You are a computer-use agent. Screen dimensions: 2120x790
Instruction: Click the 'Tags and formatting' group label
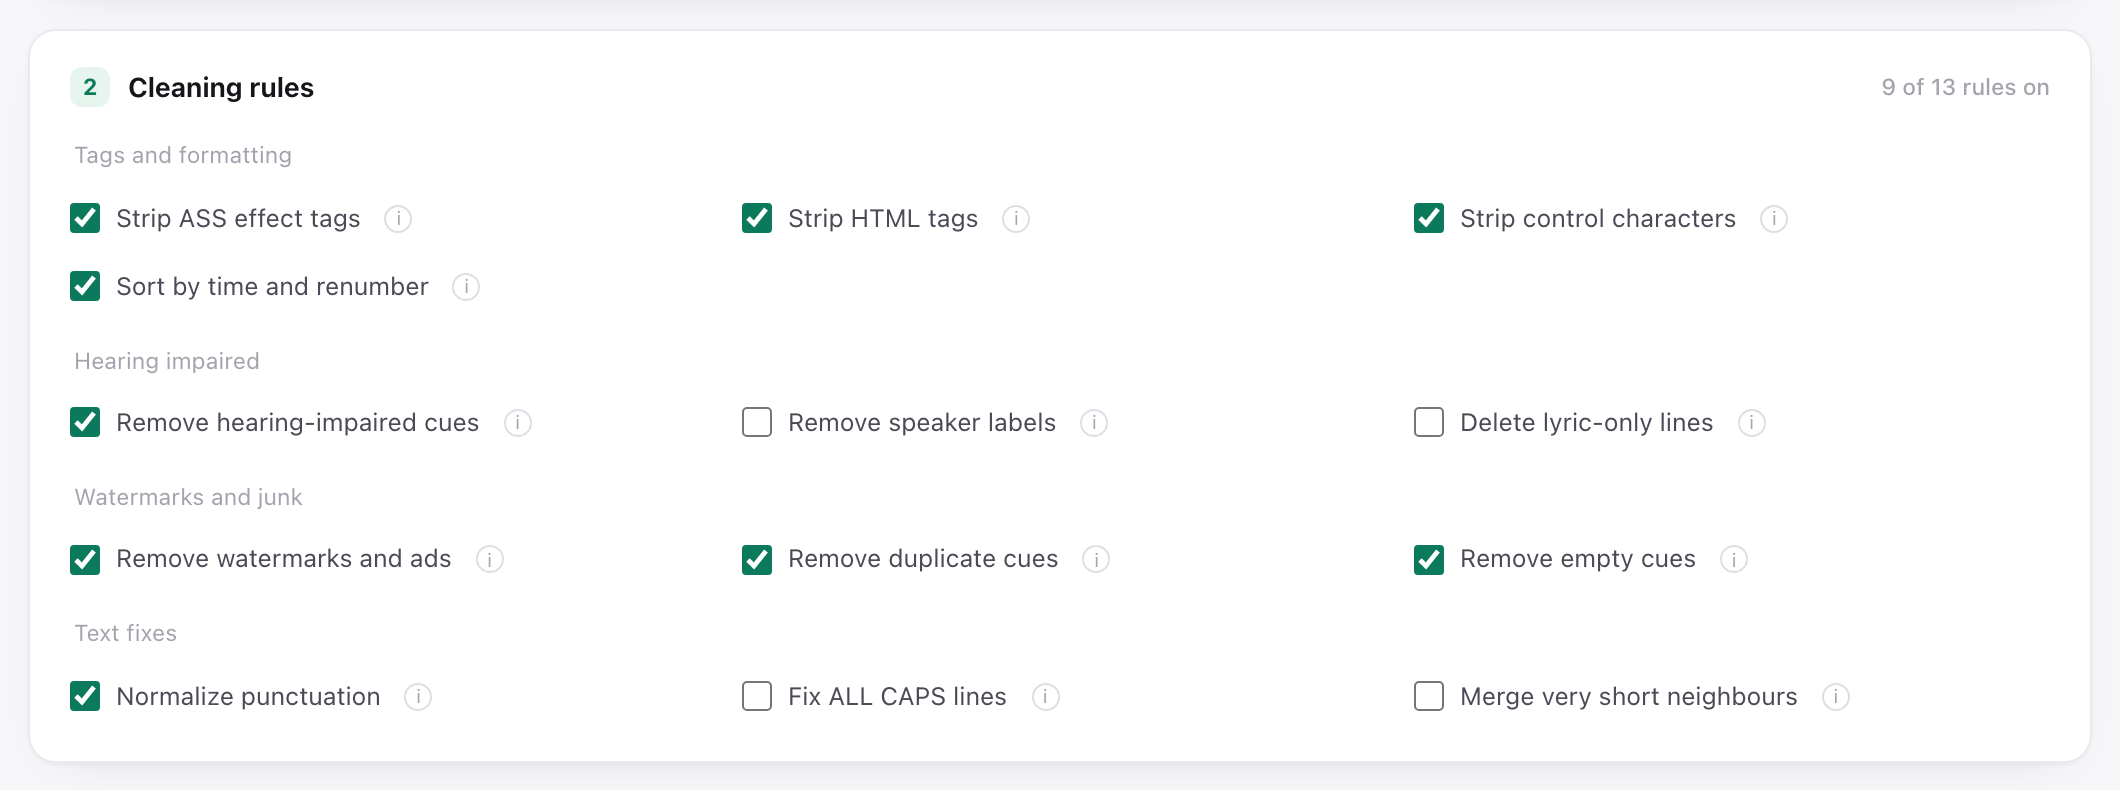tap(183, 155)
